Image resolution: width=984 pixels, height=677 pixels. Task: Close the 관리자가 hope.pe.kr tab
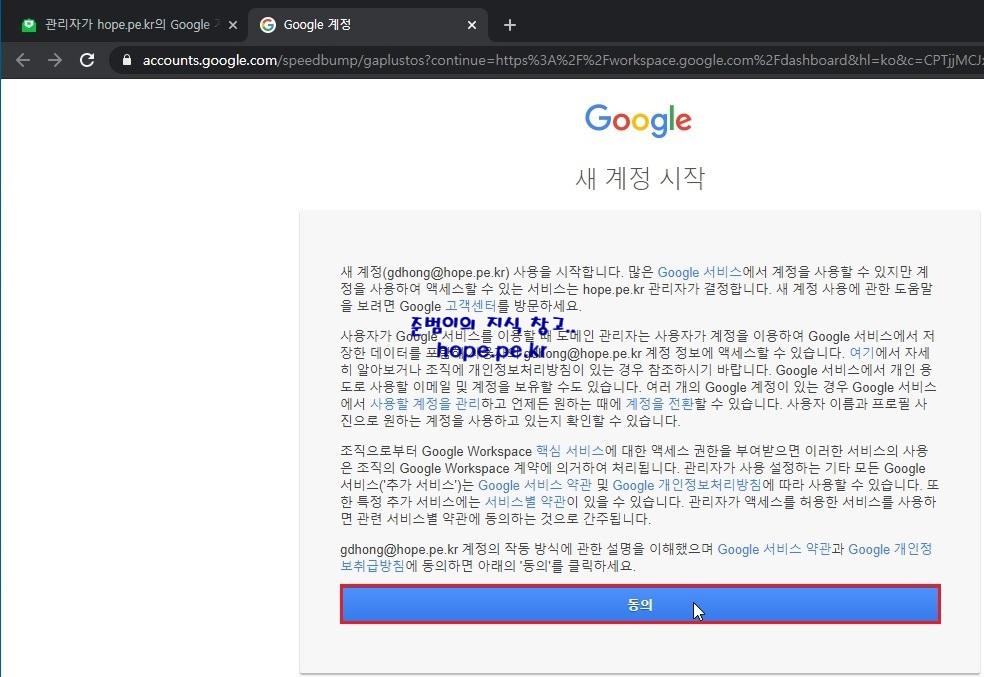pyautogui.click(x=233, y=25)
